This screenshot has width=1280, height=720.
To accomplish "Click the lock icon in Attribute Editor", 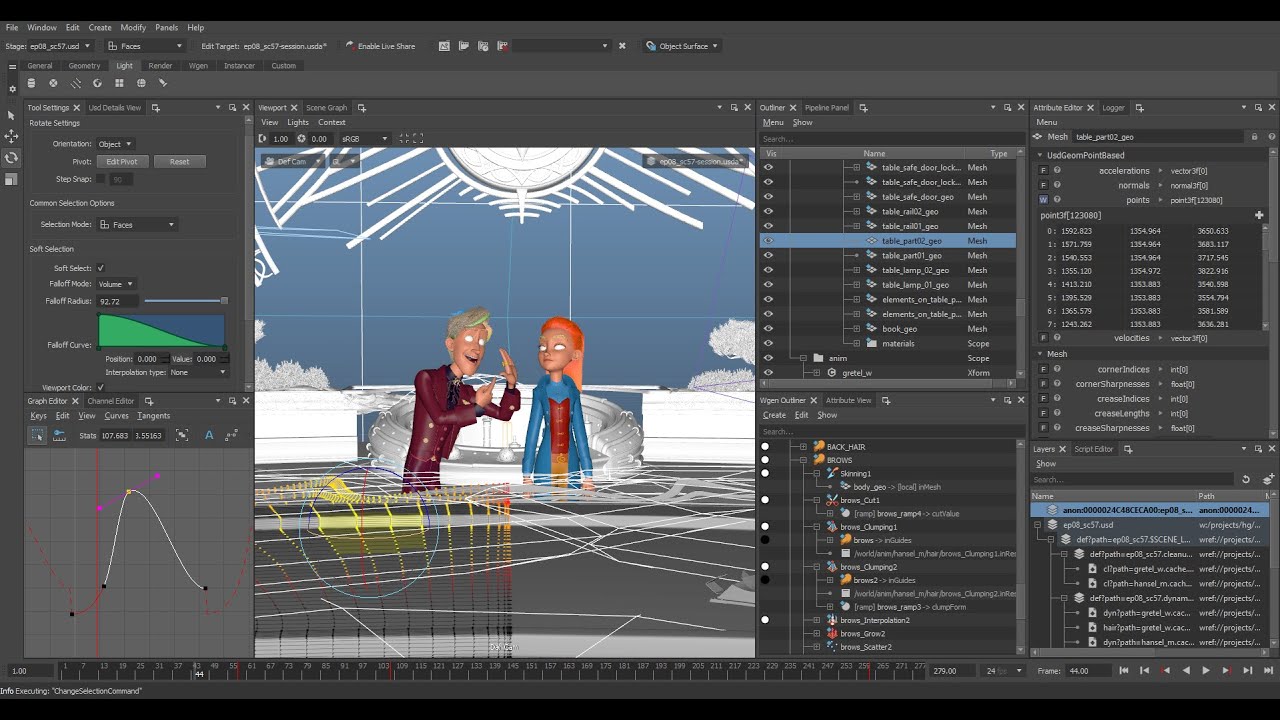I will pos(1254,137).
